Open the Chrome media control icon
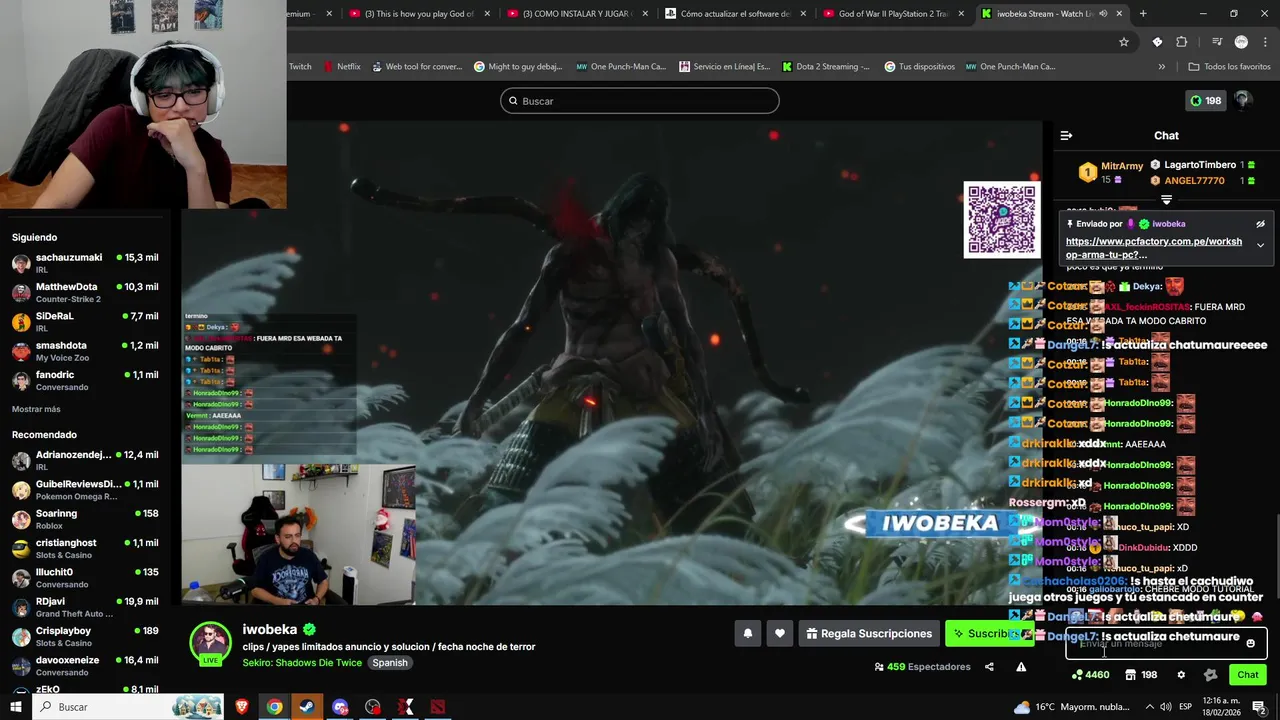The image size is (1280, 720). (x=1216, y=42)
